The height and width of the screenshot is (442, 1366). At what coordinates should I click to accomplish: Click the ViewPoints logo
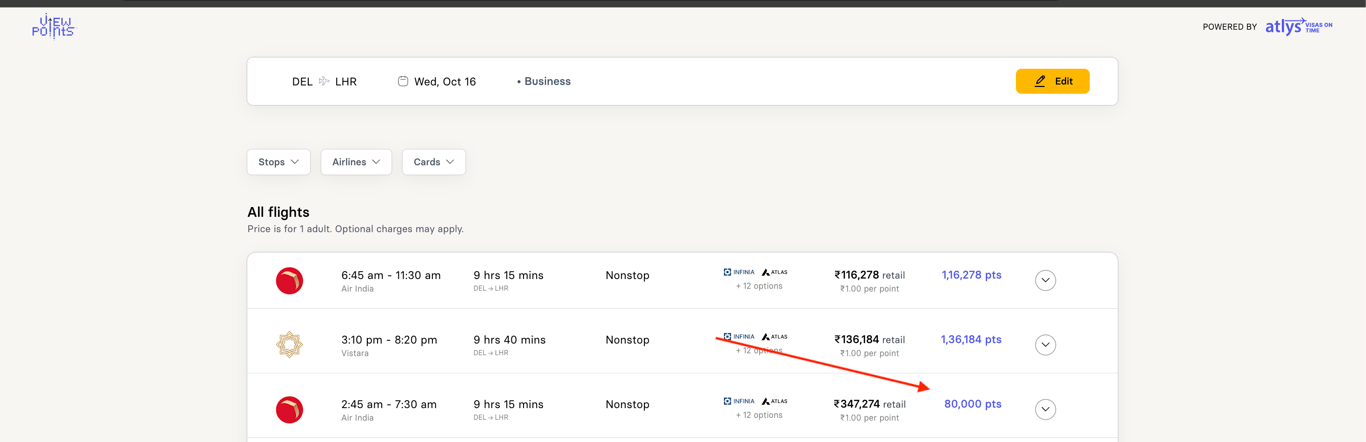(53, 27)
